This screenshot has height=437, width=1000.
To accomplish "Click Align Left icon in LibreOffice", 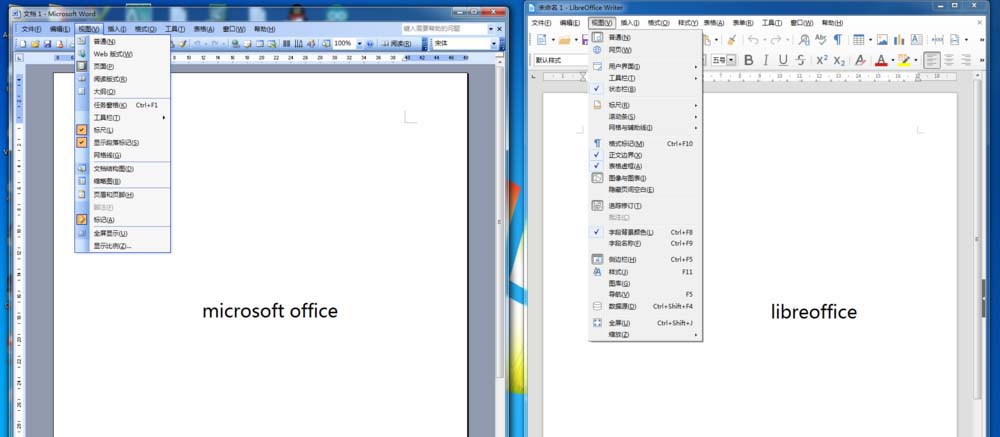I will [x=932, y=60].
